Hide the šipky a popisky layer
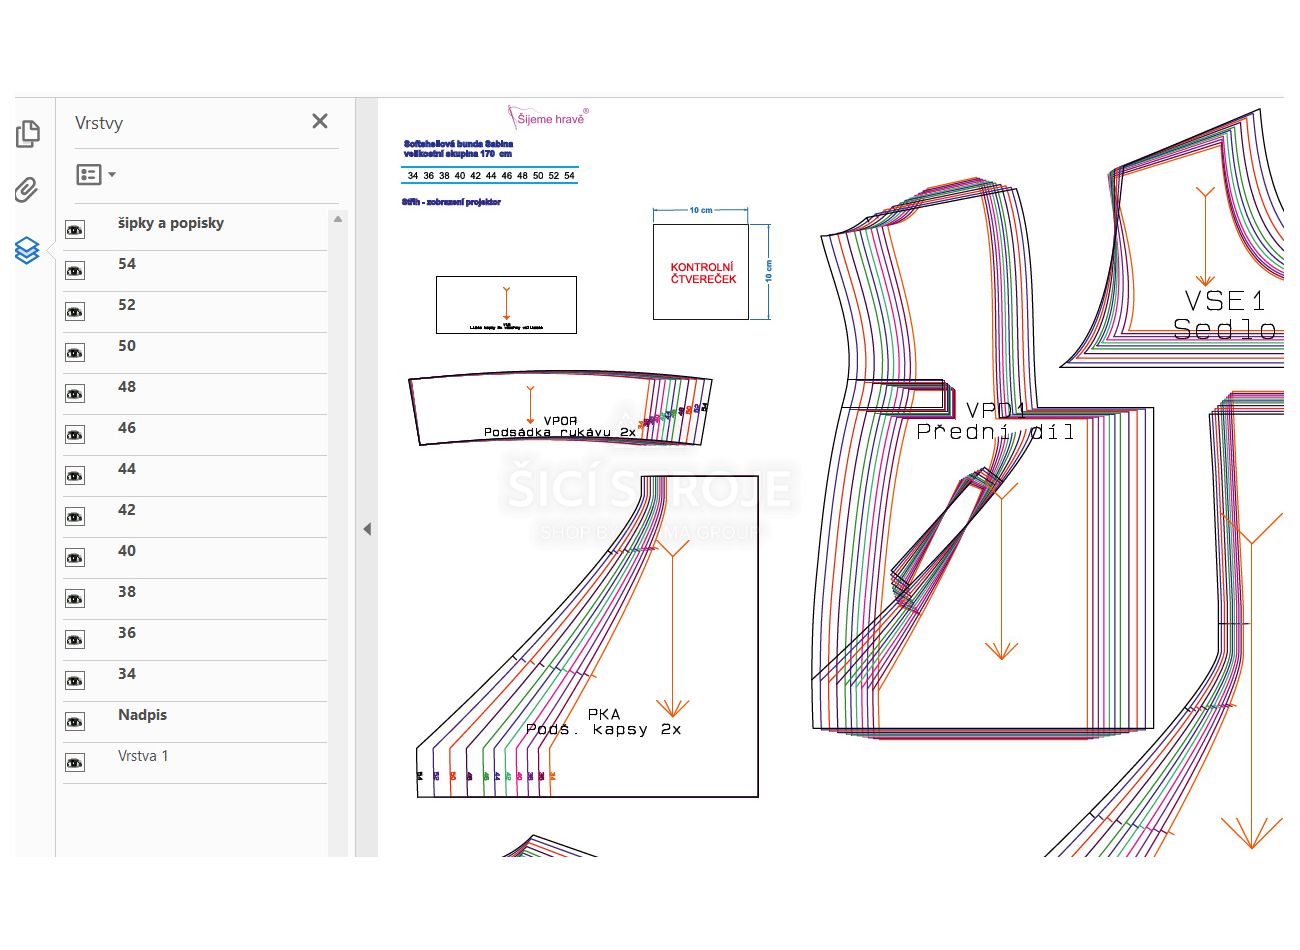The image size is (1300, 950). (x=75, y=230)
